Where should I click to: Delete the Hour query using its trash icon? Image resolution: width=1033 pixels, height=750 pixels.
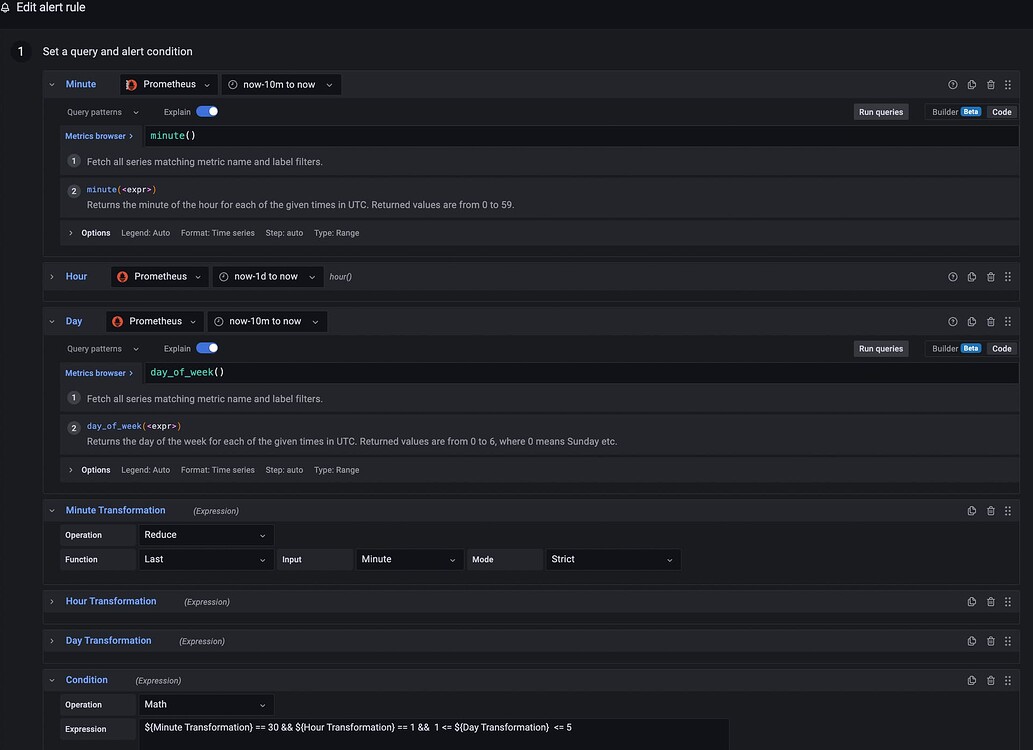990,276
